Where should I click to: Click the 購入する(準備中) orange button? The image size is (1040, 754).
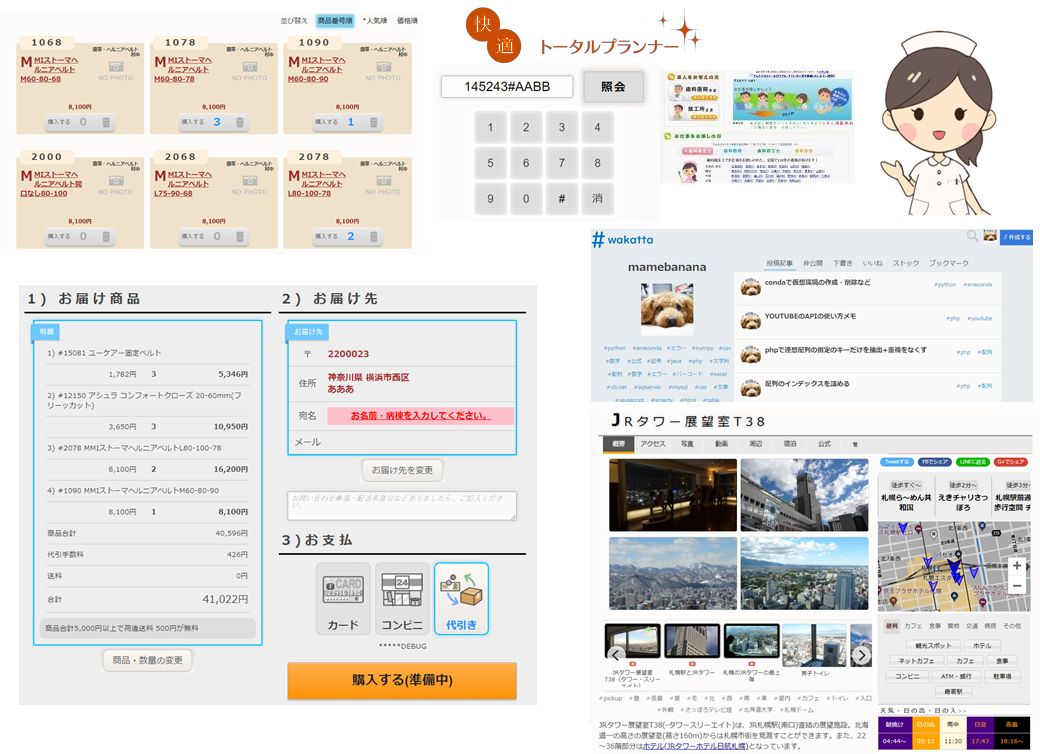[402, 680]
